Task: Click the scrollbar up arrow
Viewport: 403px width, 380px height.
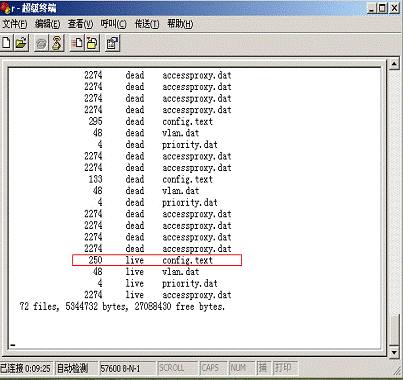Action: [x=394, y=64]
